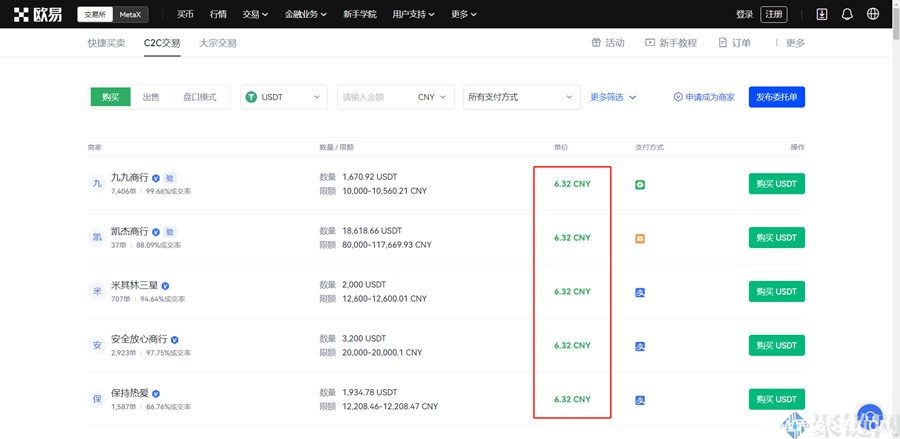Open notifications bell icon

[x=847, y=14]
